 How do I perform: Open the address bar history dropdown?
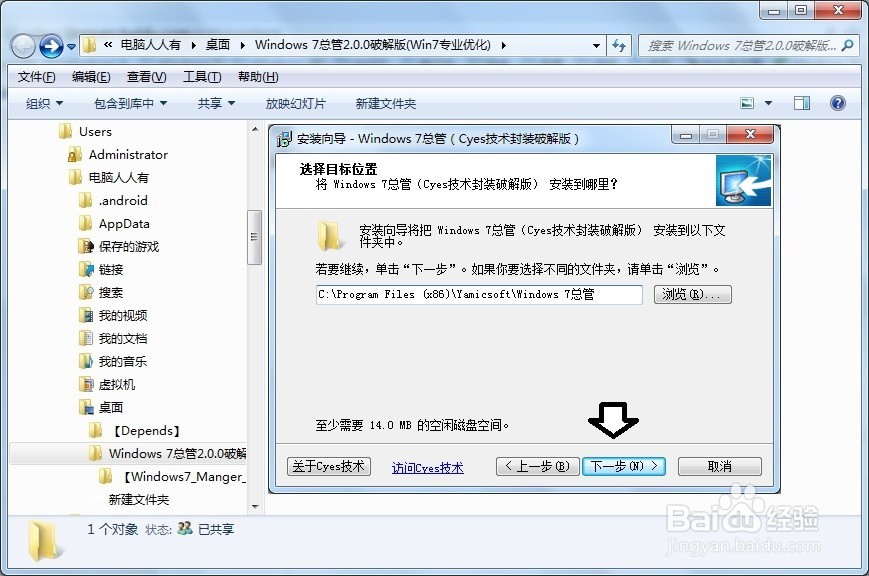click(x=596, y=45)
